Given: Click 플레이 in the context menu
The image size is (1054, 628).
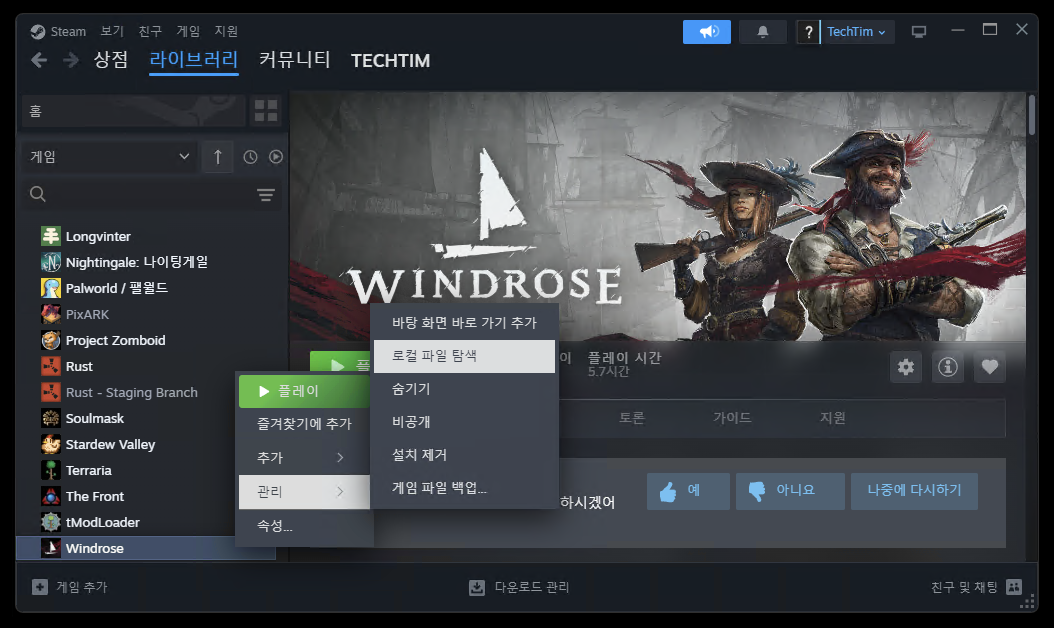Looking at the screenshot, I should [x=304, y=391].
